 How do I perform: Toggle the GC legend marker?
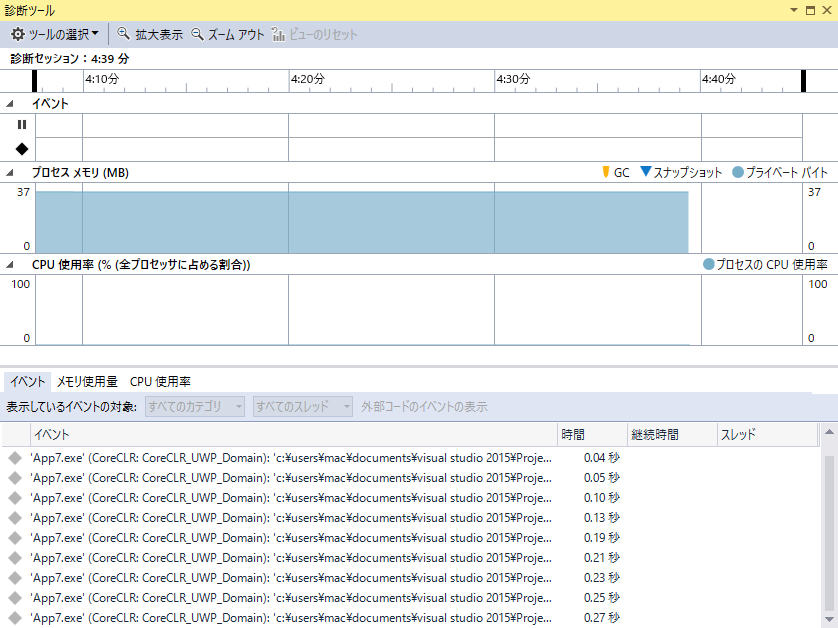pyautogui.click(x=606, y=172)
